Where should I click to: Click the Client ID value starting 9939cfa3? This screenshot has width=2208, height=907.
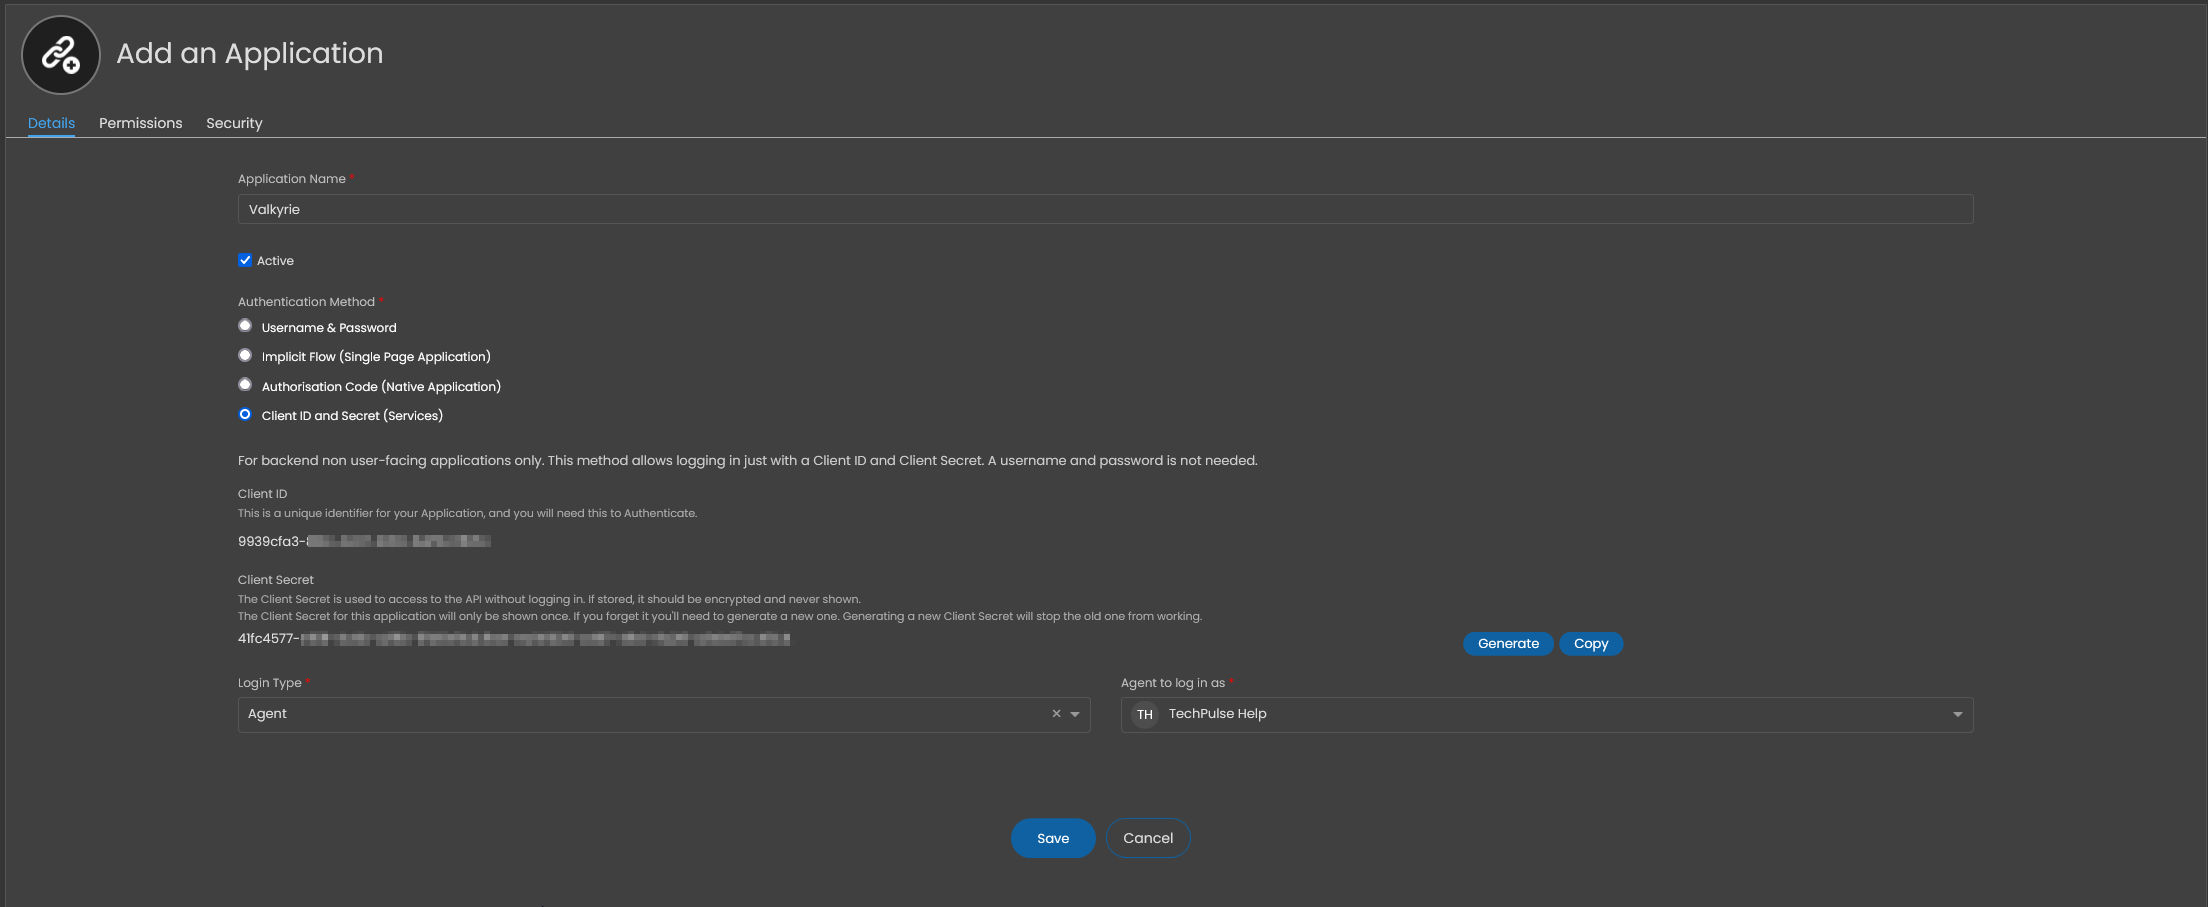pyautogui.click(x=364, y=541)
